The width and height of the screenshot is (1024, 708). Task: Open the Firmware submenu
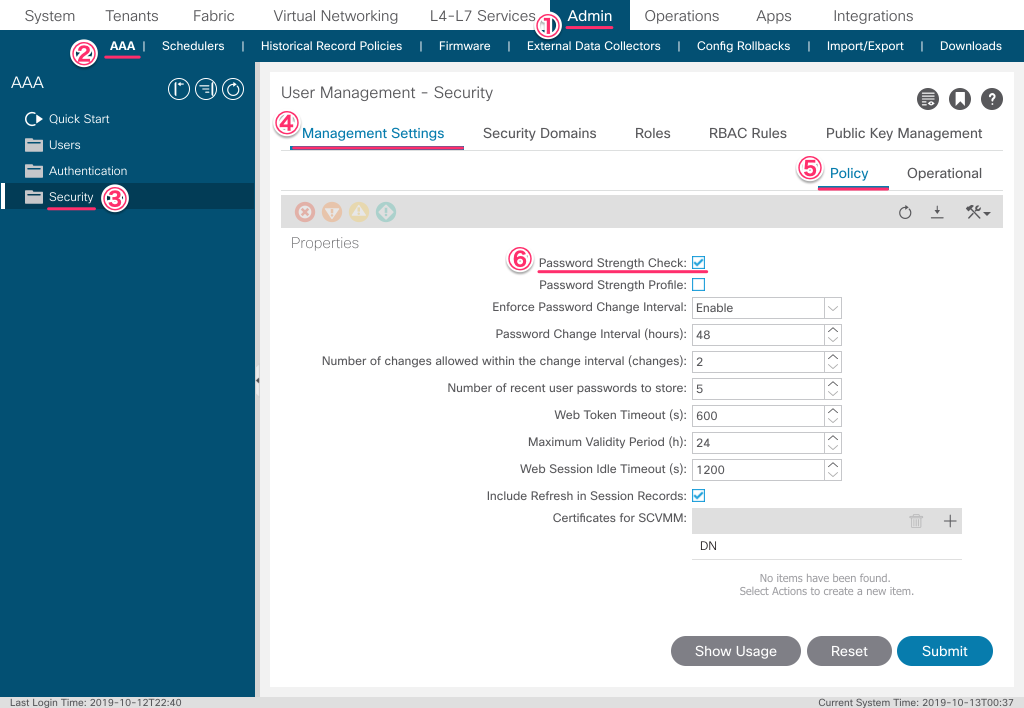[464, 46]
